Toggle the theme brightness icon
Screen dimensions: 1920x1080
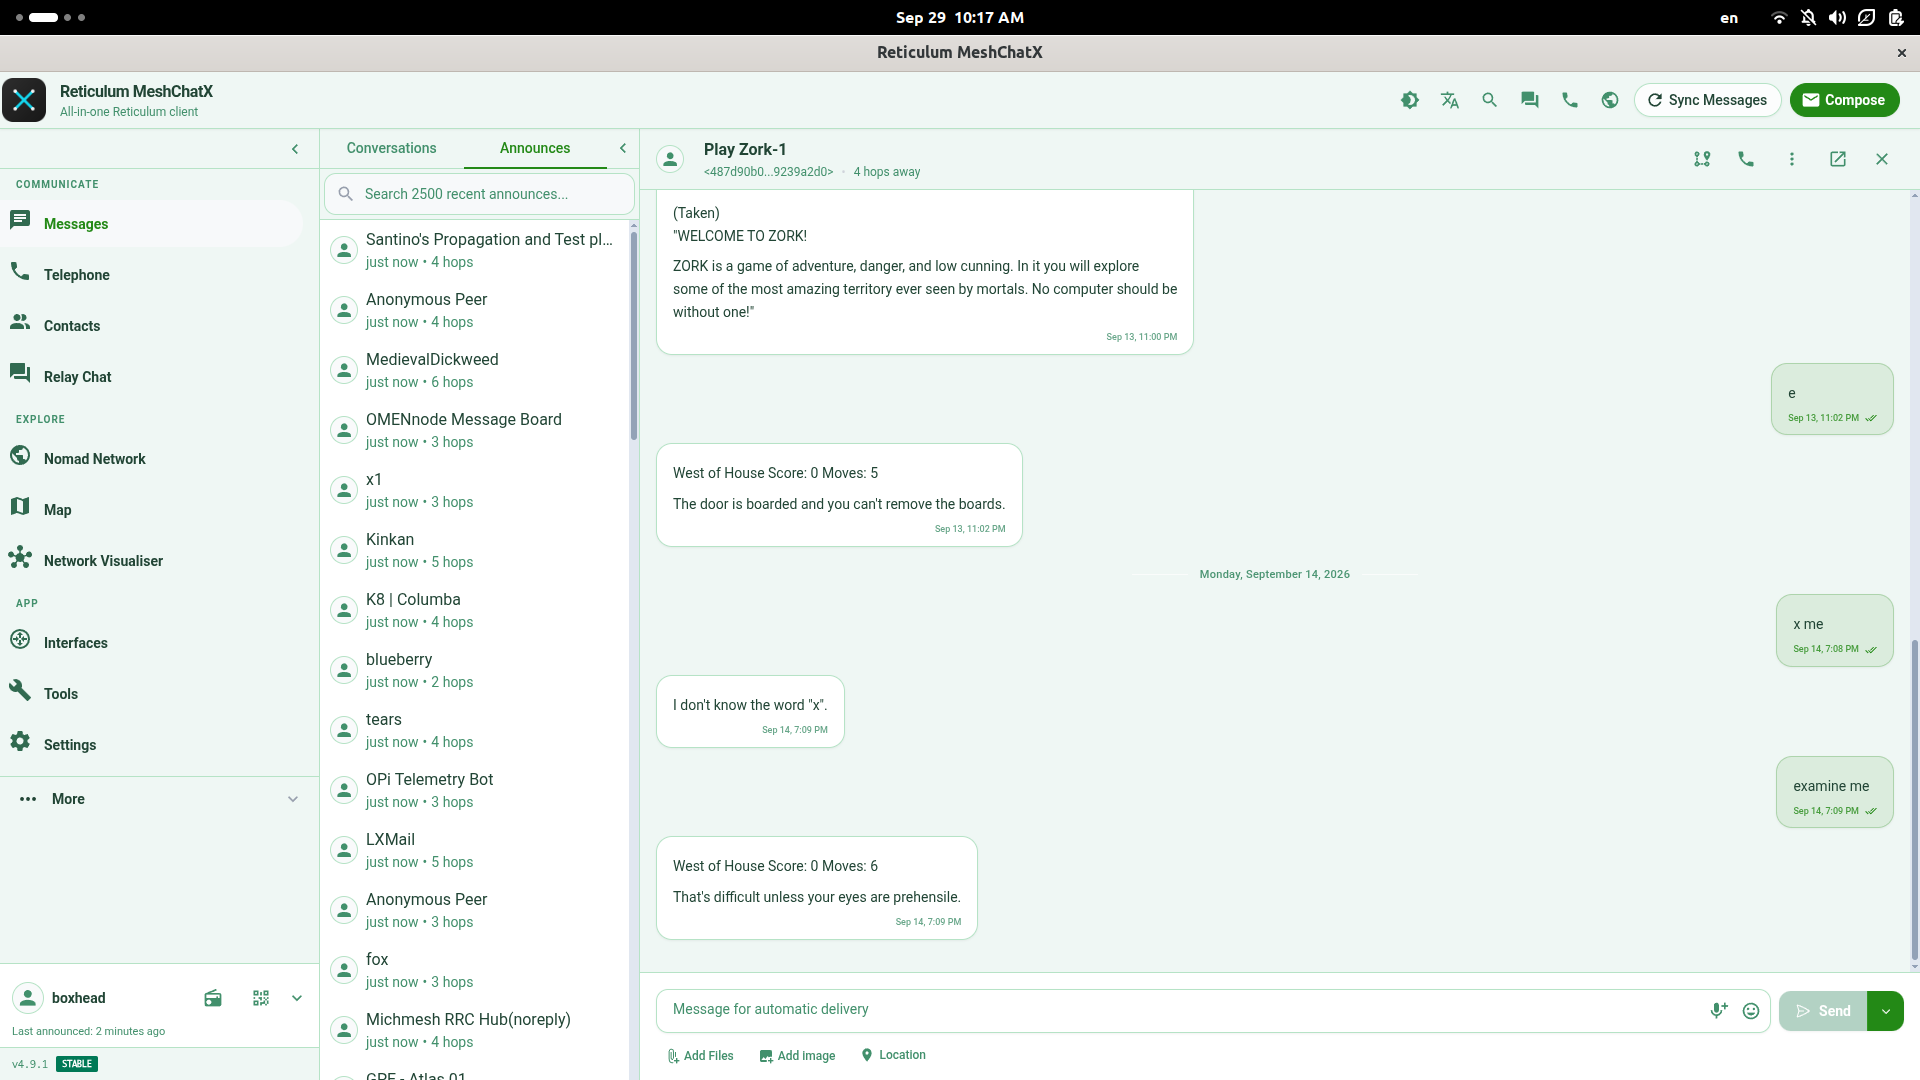pos(1410,100)
